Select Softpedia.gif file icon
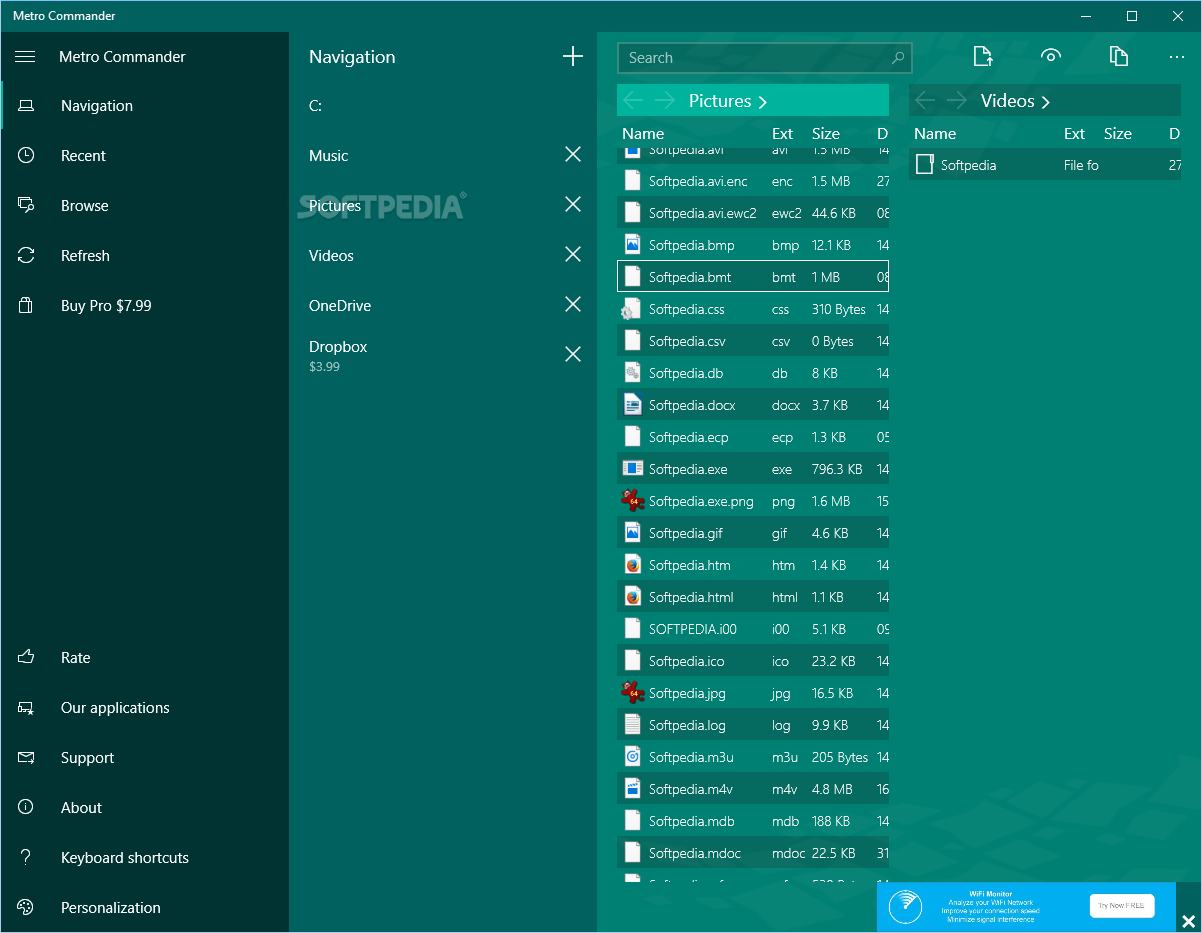This screenshot has height=933, width=1202. tap(632, 532)
